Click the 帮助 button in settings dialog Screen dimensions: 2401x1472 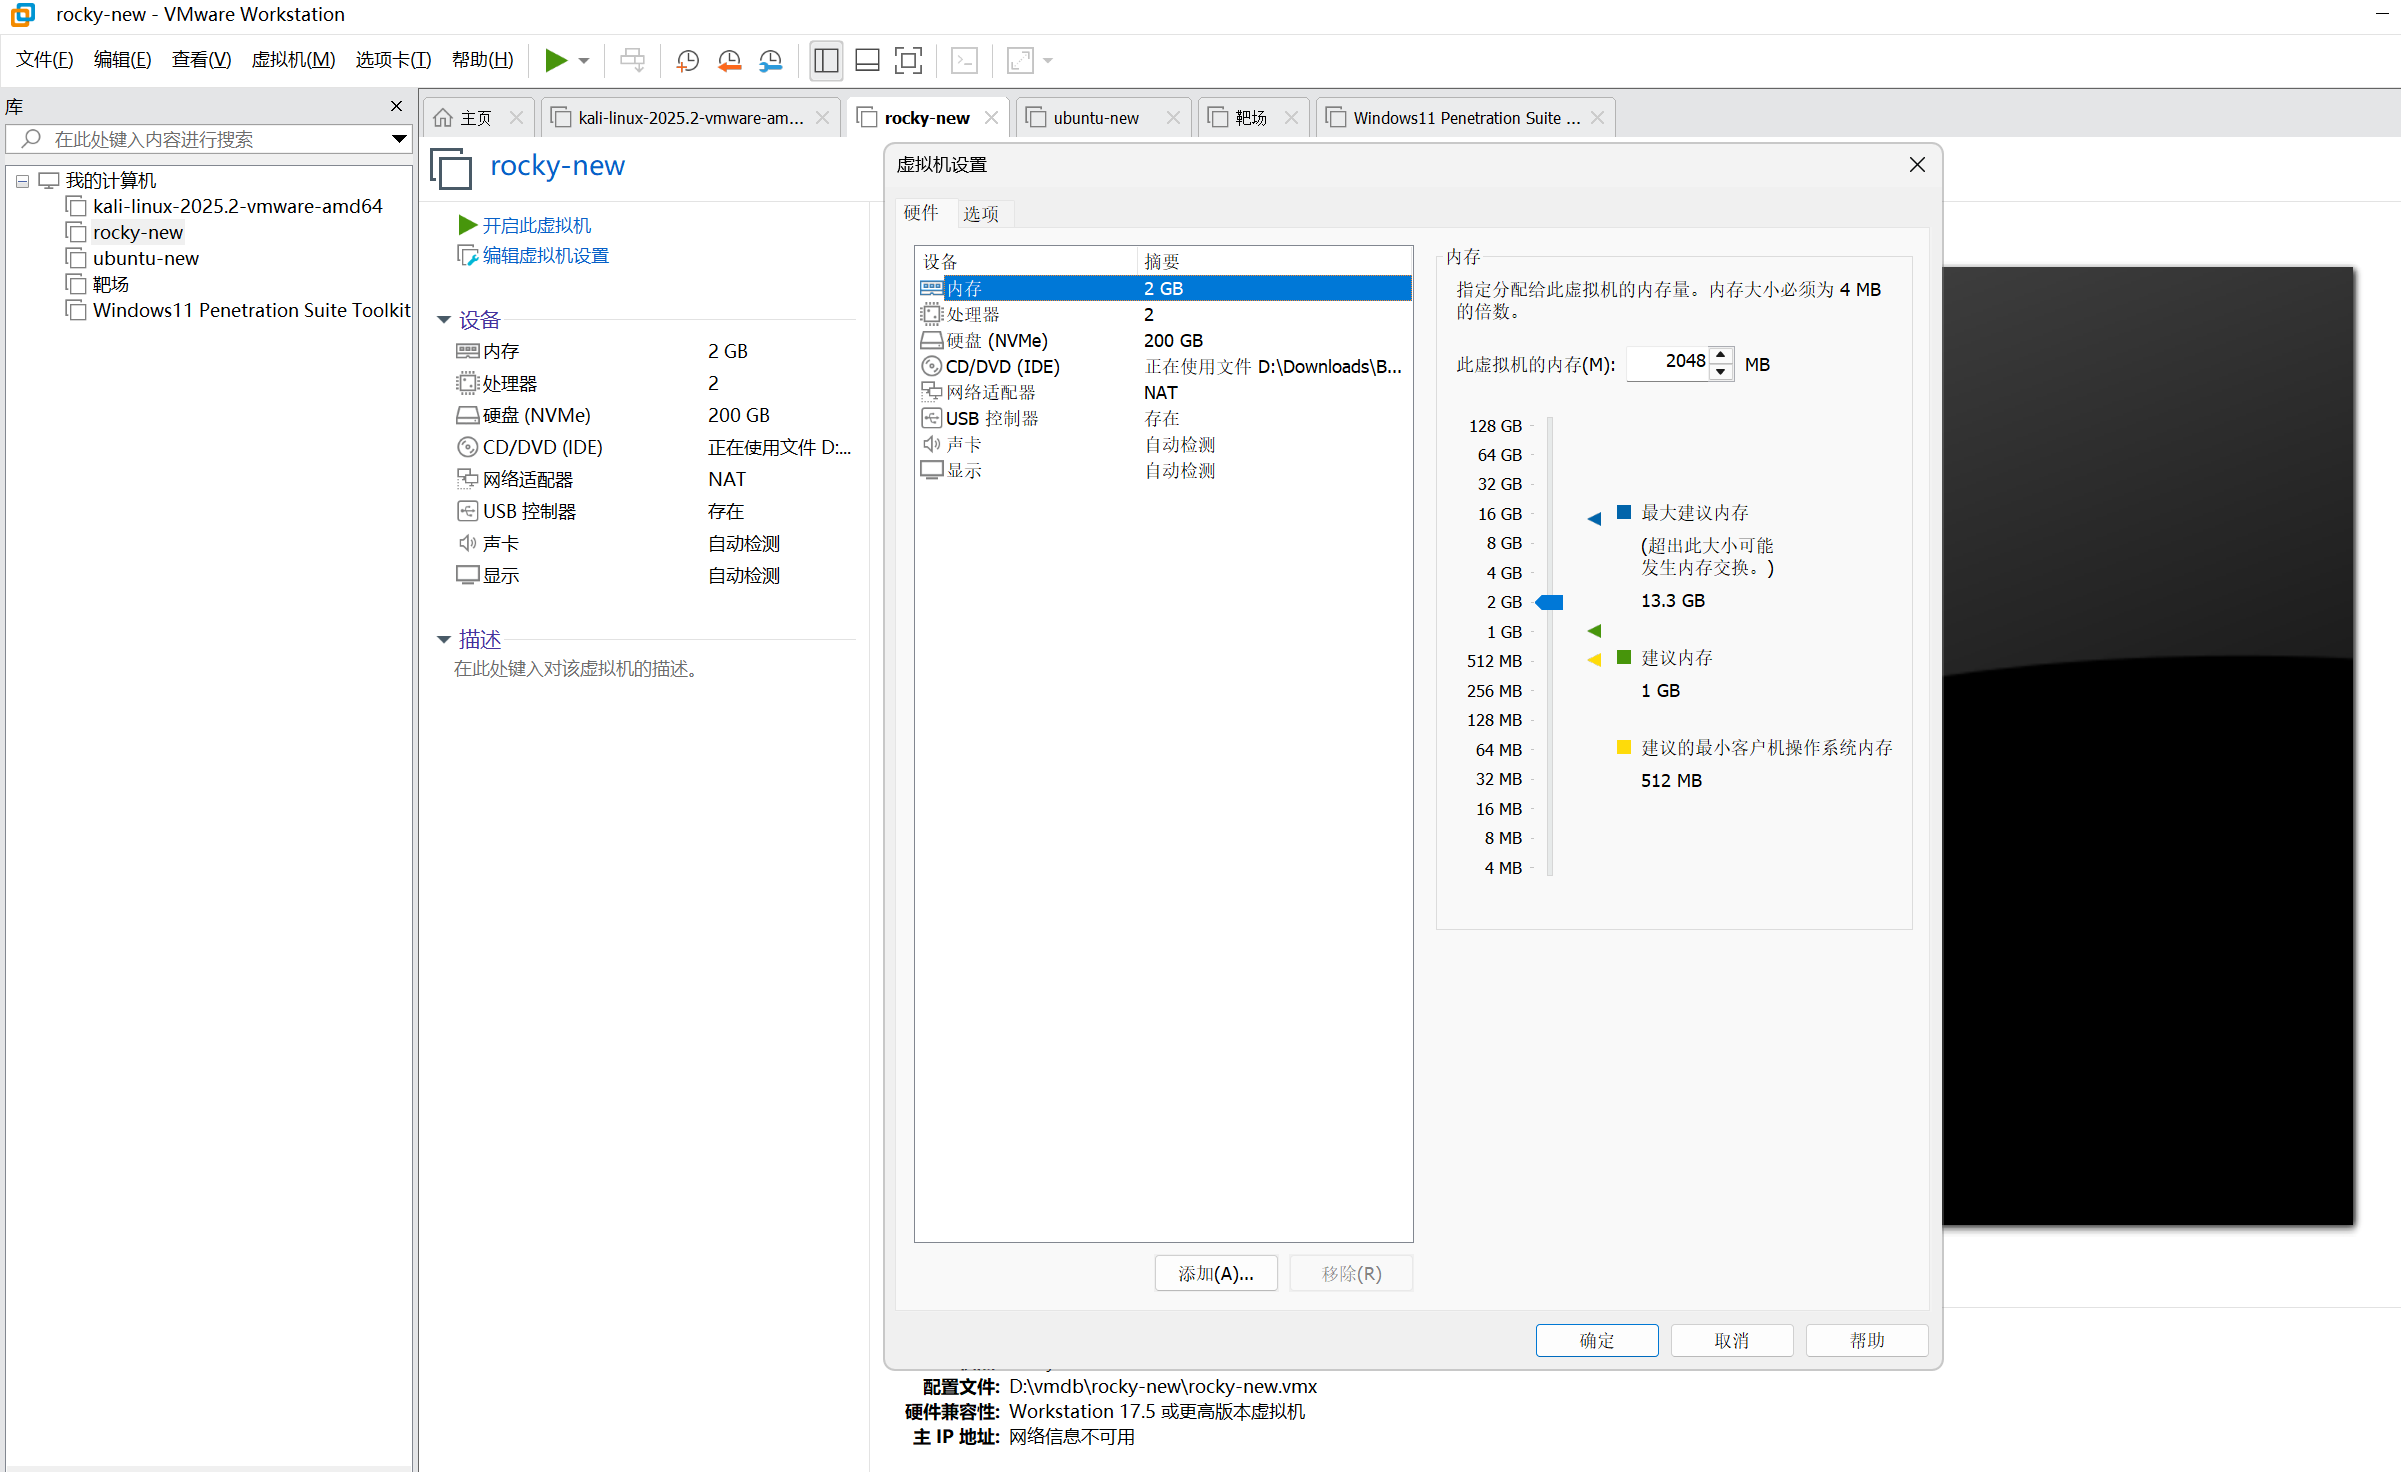1866,1340
